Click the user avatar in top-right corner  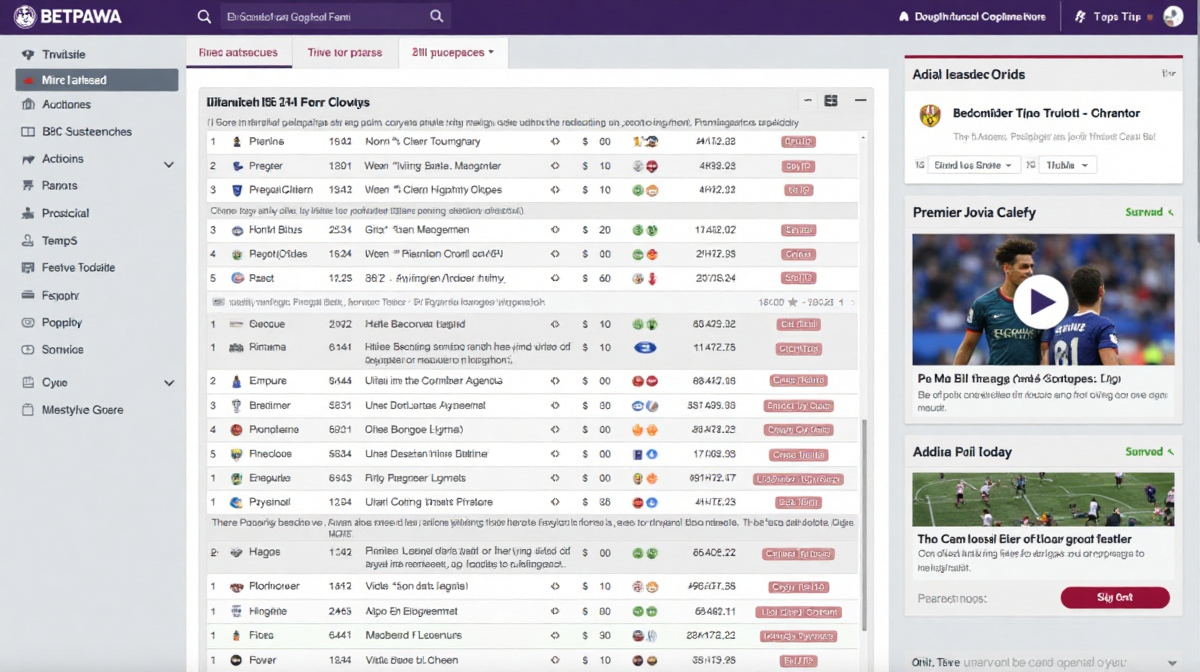1173,17
